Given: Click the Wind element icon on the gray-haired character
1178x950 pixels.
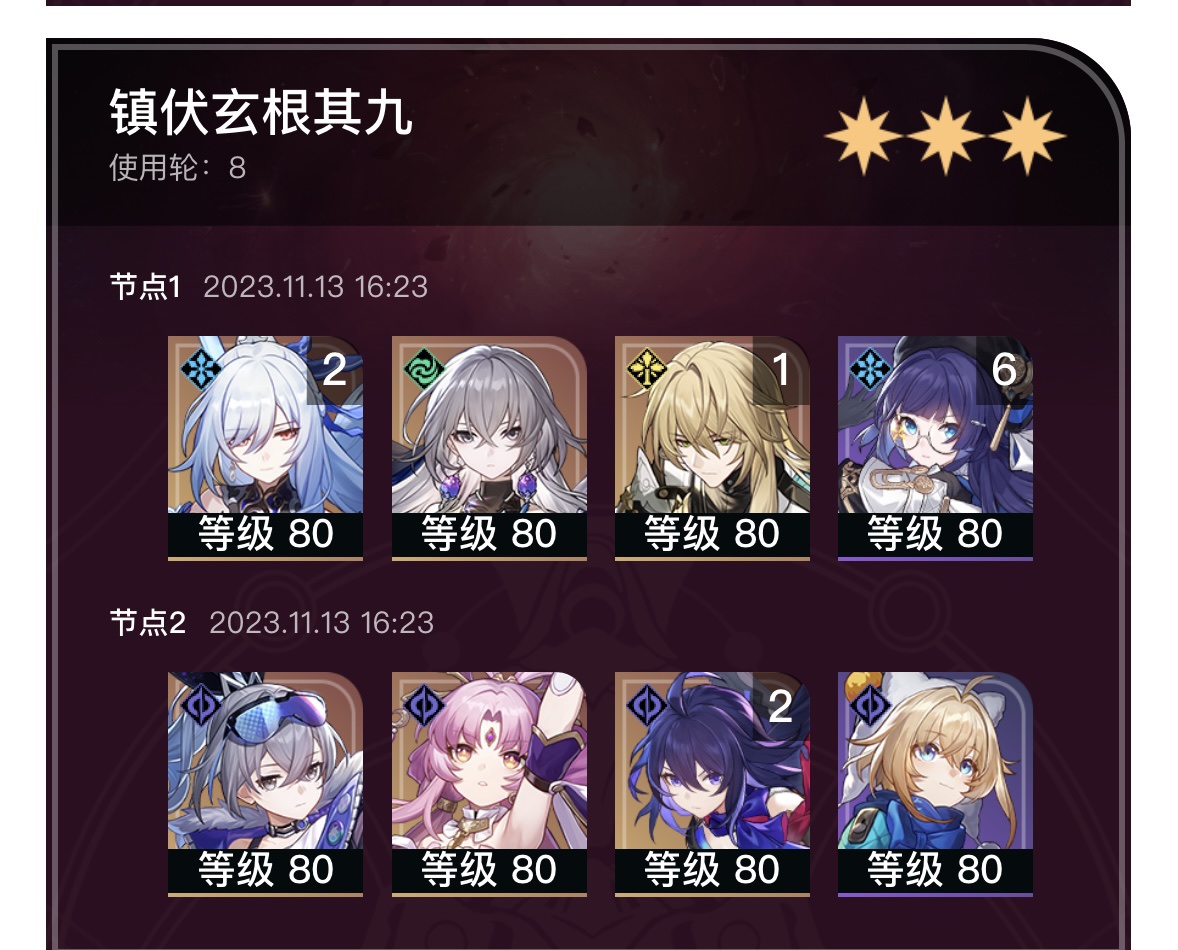Looking at the screenshot, I should click(424, 369).
